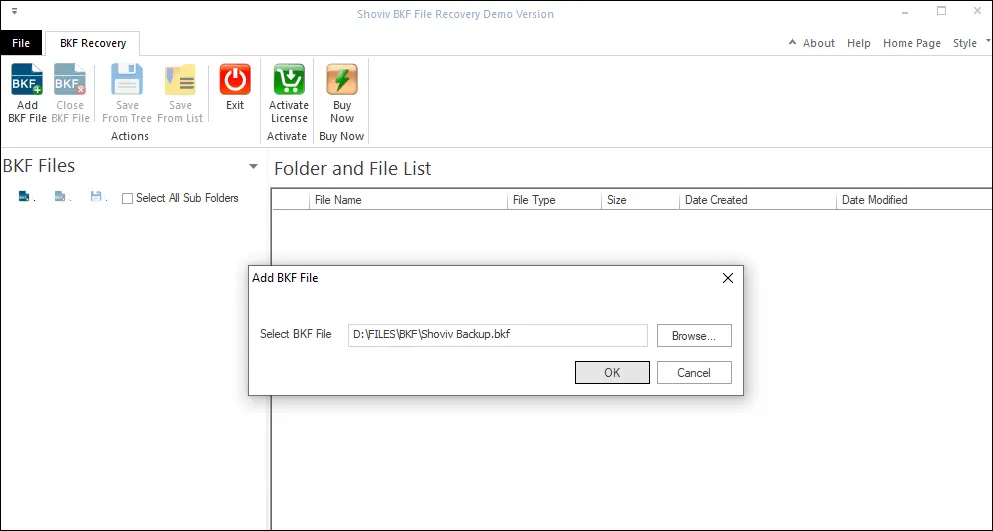Image resolution: width=993 pixels, height=531 pixels.
Task: Click the Save From List icon
Action: pyautogui.click(x=180, y=79)
